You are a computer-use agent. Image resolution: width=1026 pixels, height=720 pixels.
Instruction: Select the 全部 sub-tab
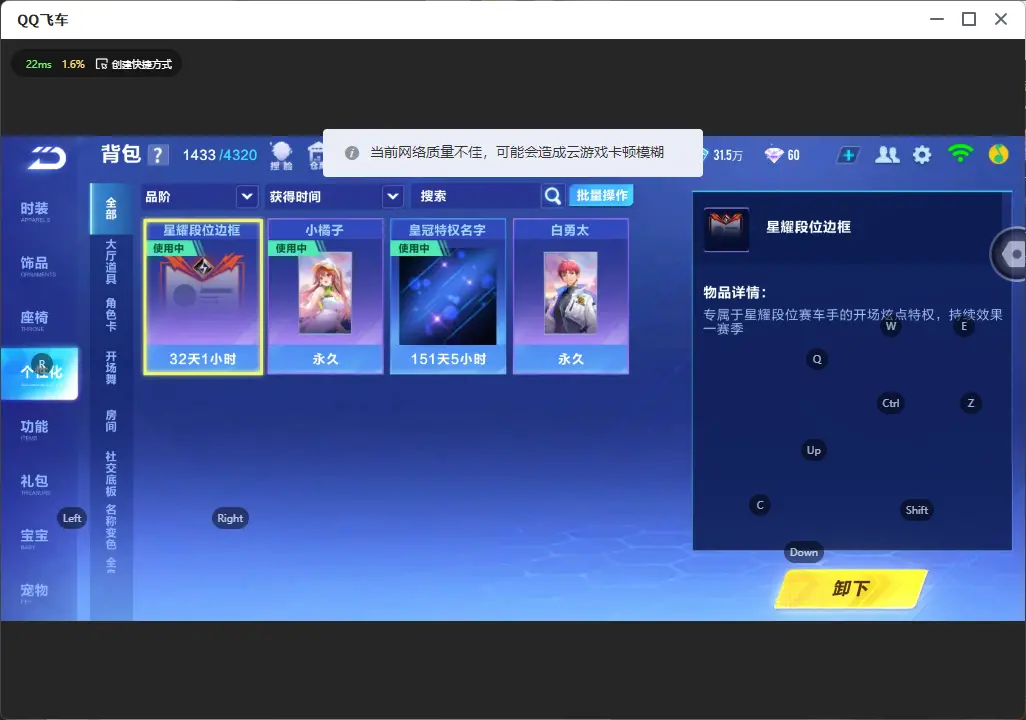coord(111,209)
